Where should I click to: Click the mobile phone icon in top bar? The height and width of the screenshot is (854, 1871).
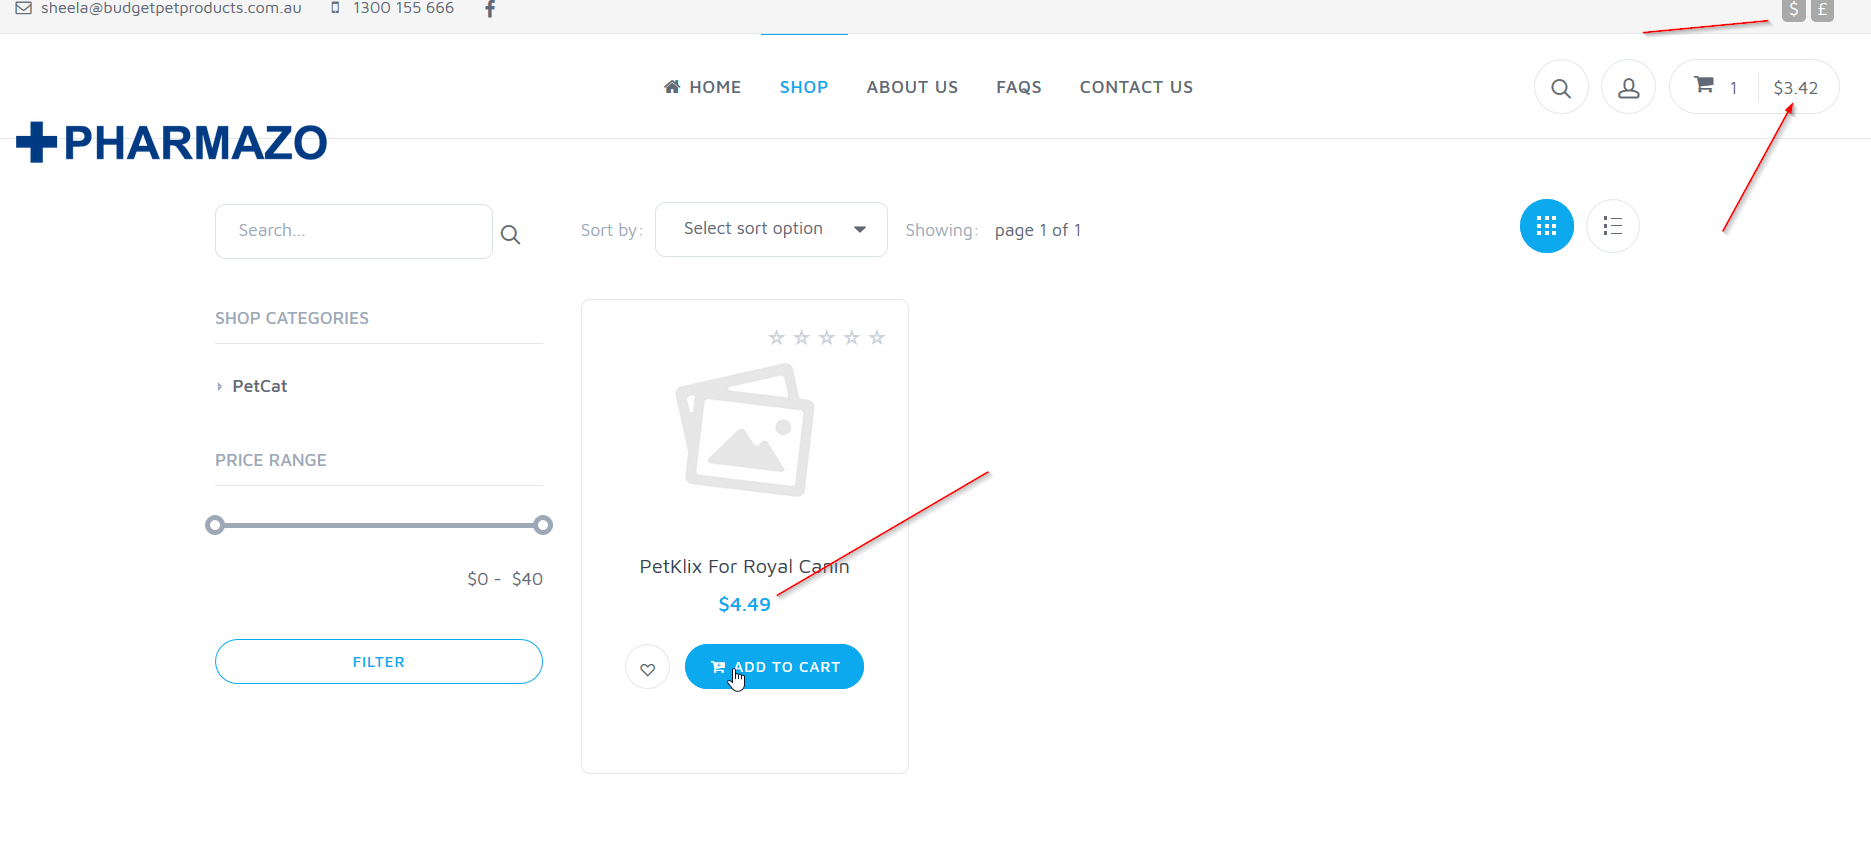point(335,8)
